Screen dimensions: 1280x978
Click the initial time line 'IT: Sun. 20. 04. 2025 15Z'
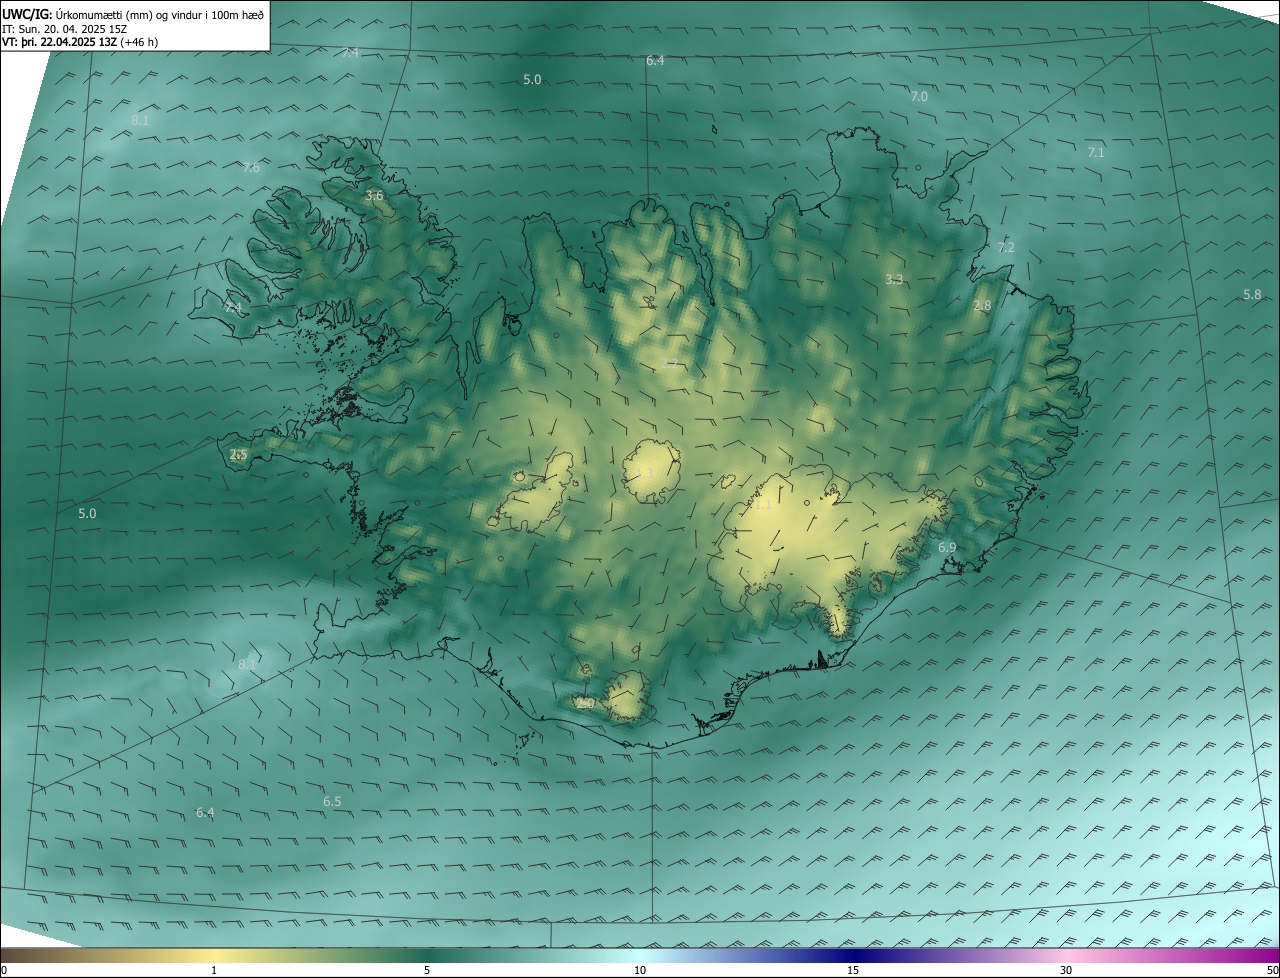pos(65,29)
